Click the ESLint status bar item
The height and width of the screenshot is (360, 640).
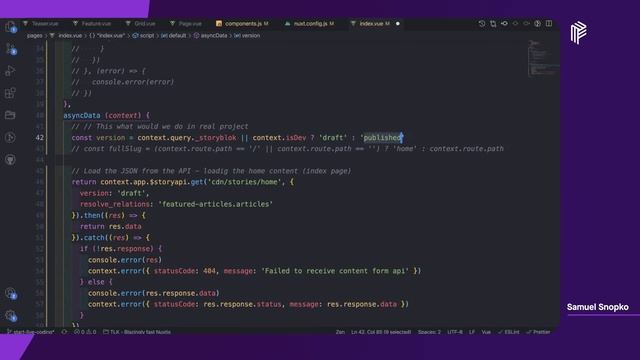click(x=509, y=332)
